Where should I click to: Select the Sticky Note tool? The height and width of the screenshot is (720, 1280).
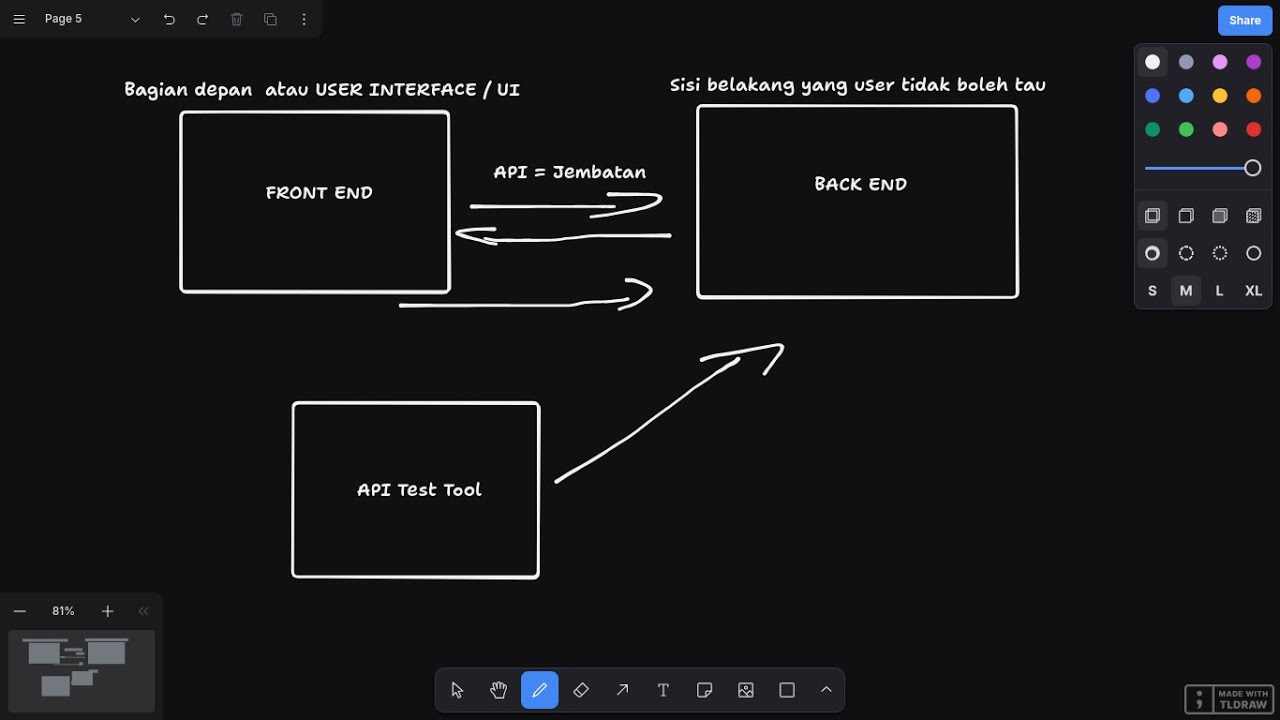coord(704,690)
